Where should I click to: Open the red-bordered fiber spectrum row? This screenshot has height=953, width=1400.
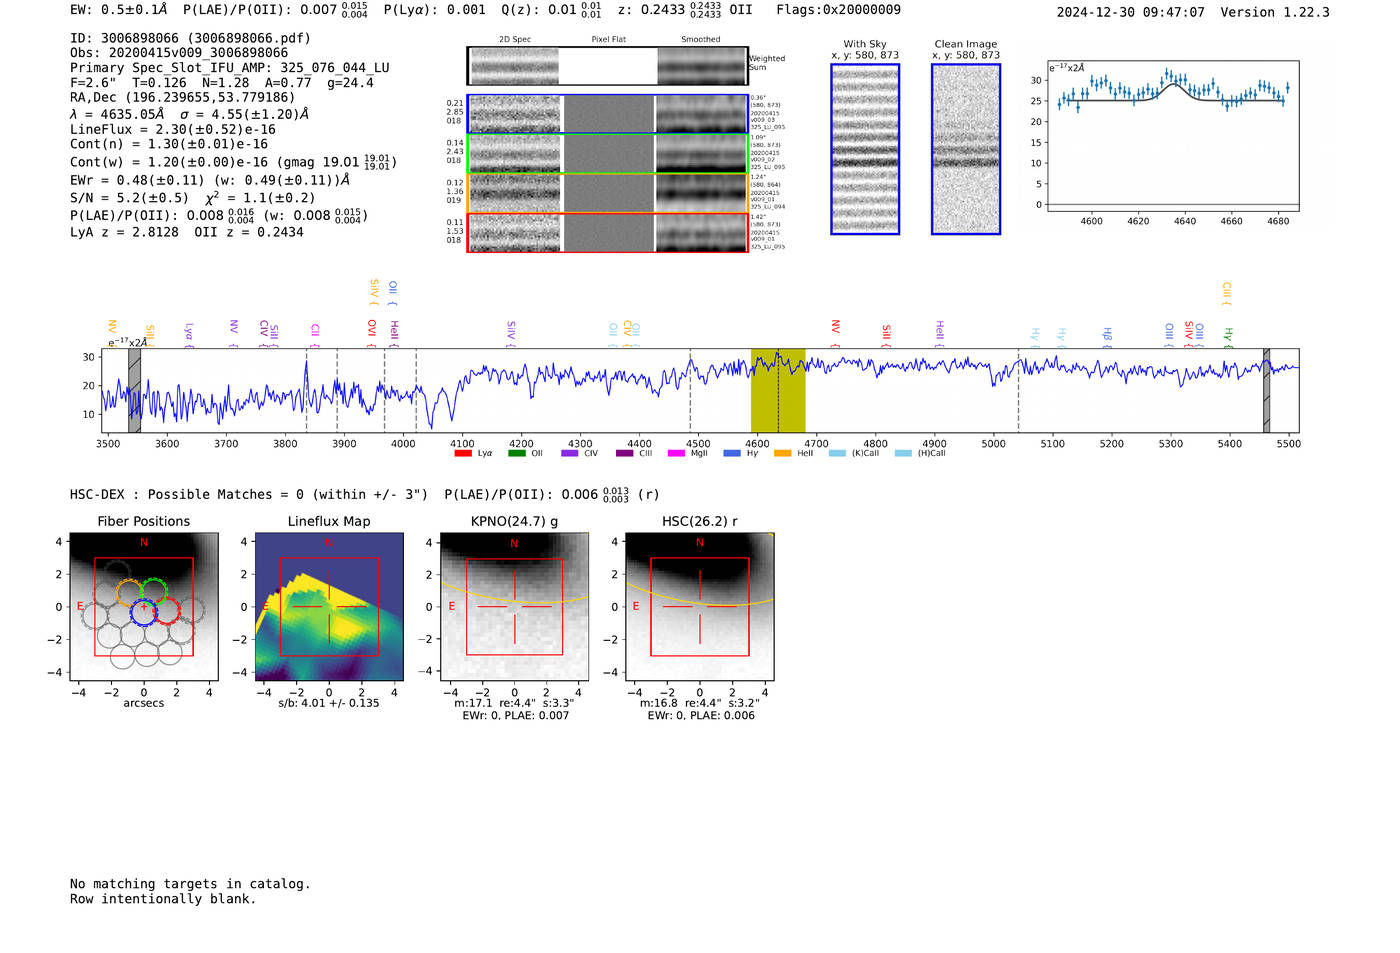click(x=607, y=232)
